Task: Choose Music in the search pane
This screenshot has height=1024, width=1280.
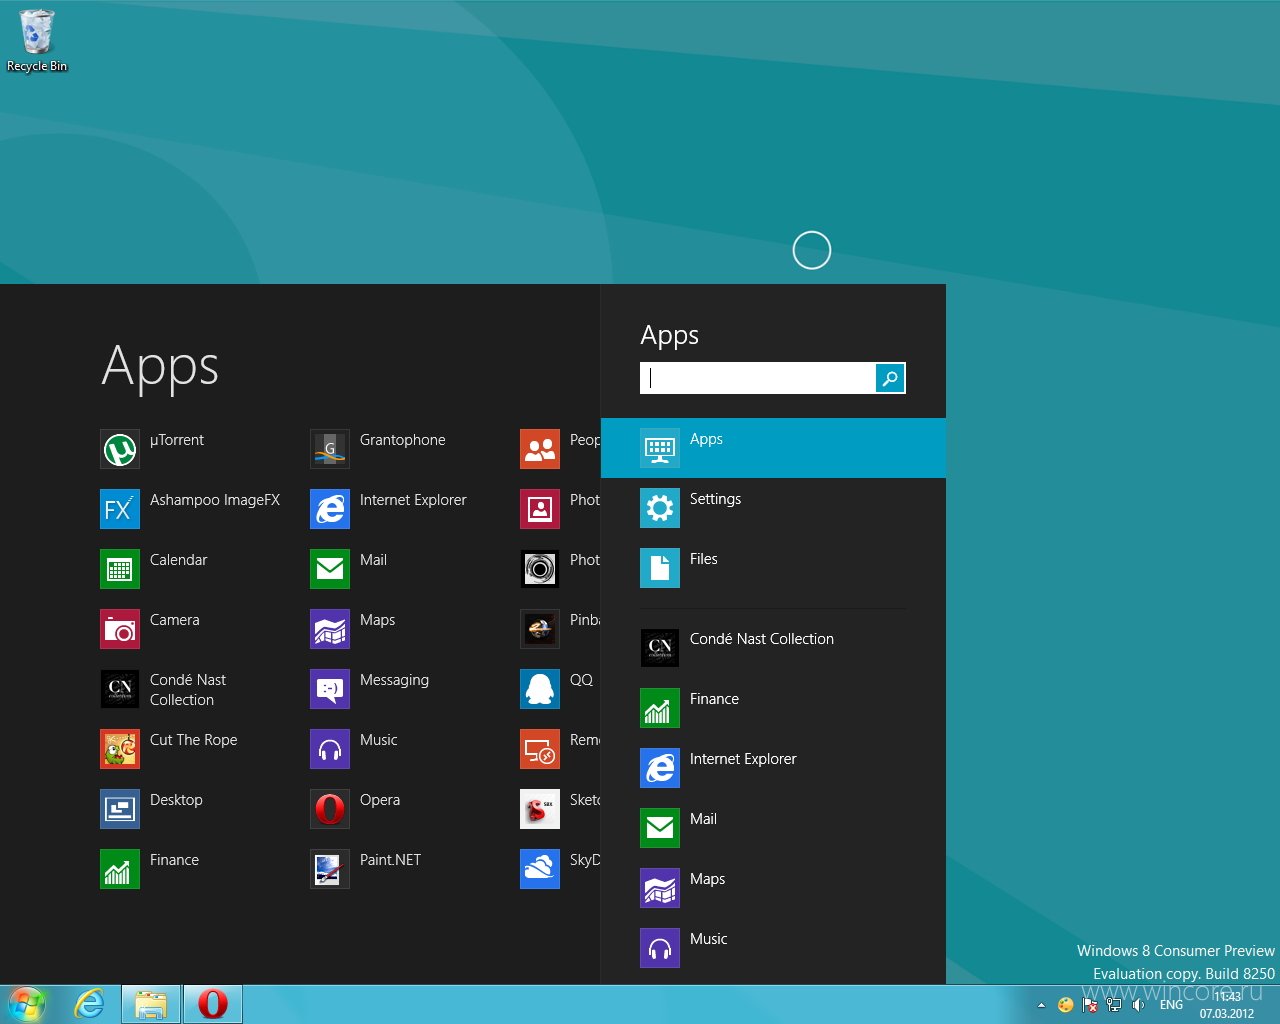Action: point(773,948)
